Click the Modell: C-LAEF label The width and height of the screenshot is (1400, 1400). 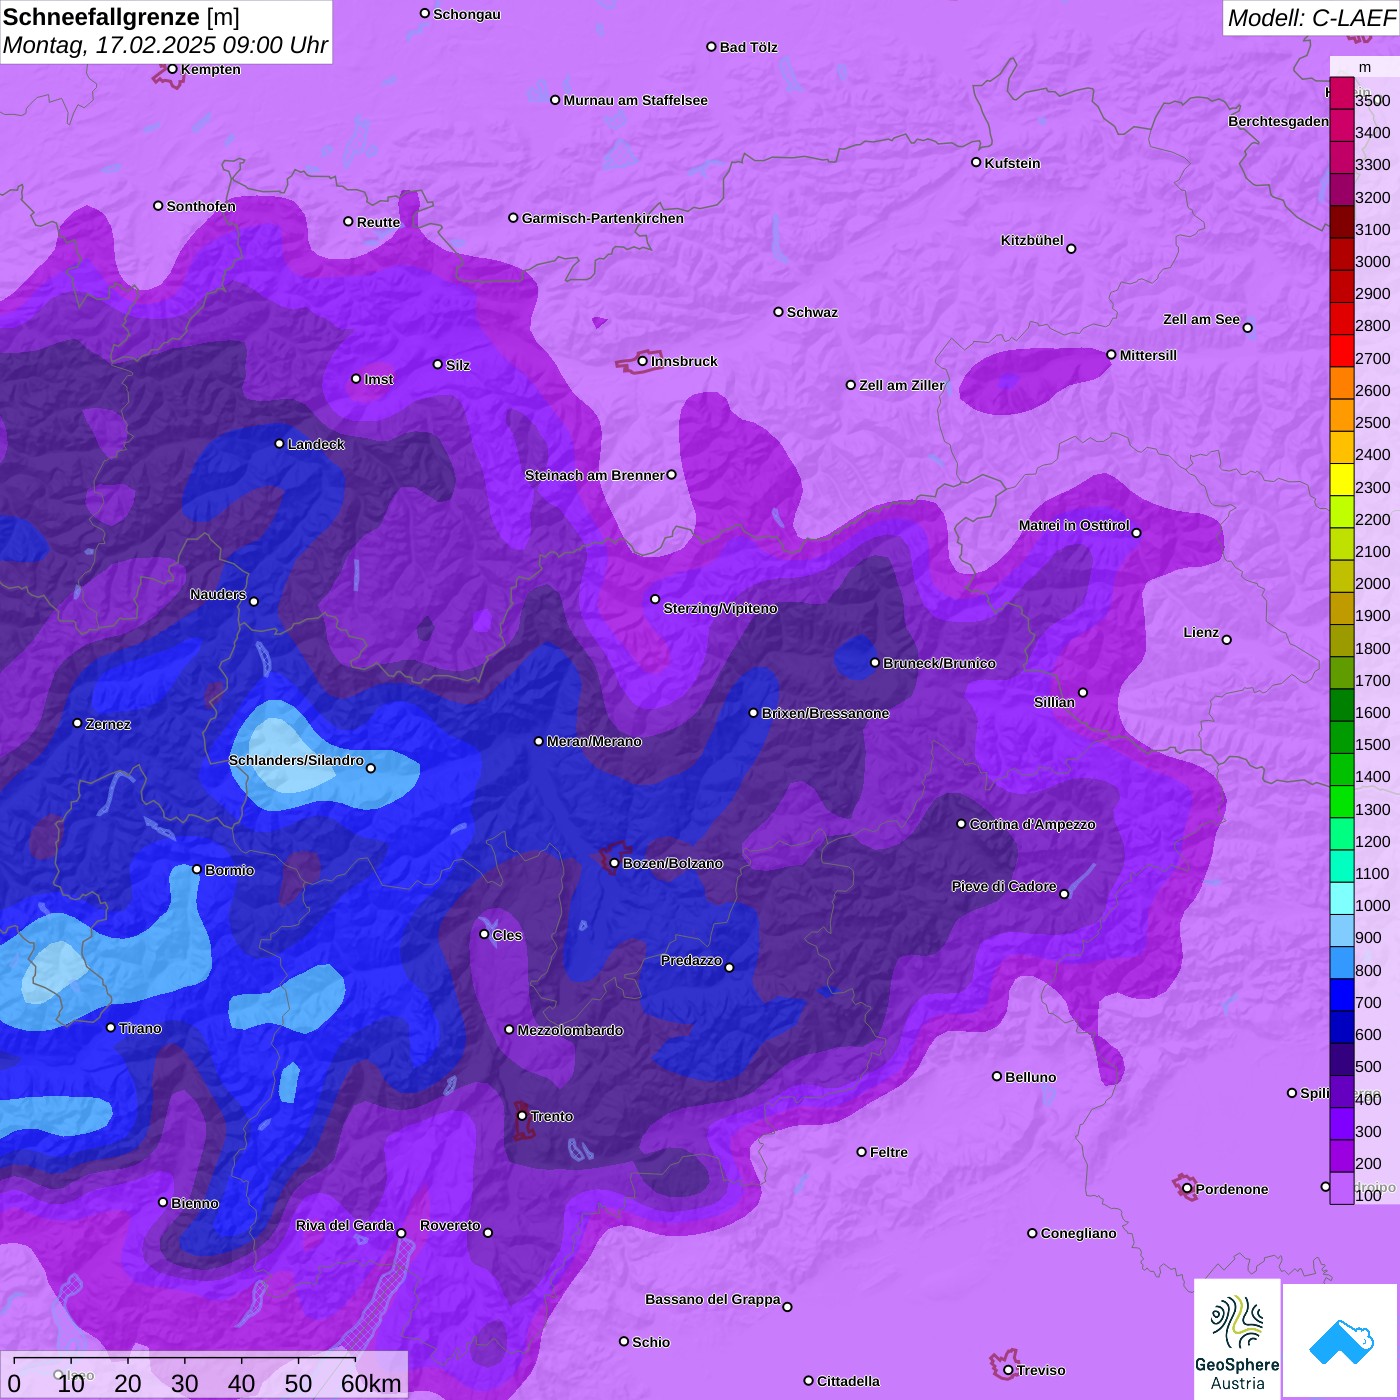(x=1311, y=18)
